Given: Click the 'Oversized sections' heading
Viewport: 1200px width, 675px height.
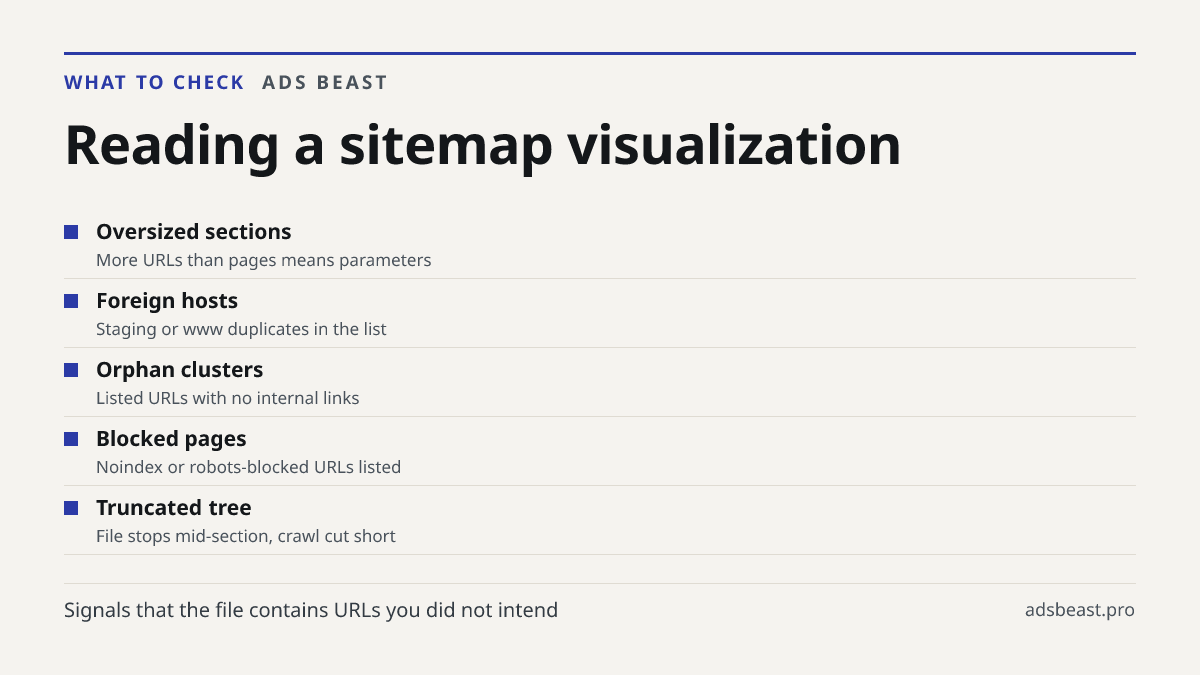Looking at the screenshot, I should [x=194, y=232].
